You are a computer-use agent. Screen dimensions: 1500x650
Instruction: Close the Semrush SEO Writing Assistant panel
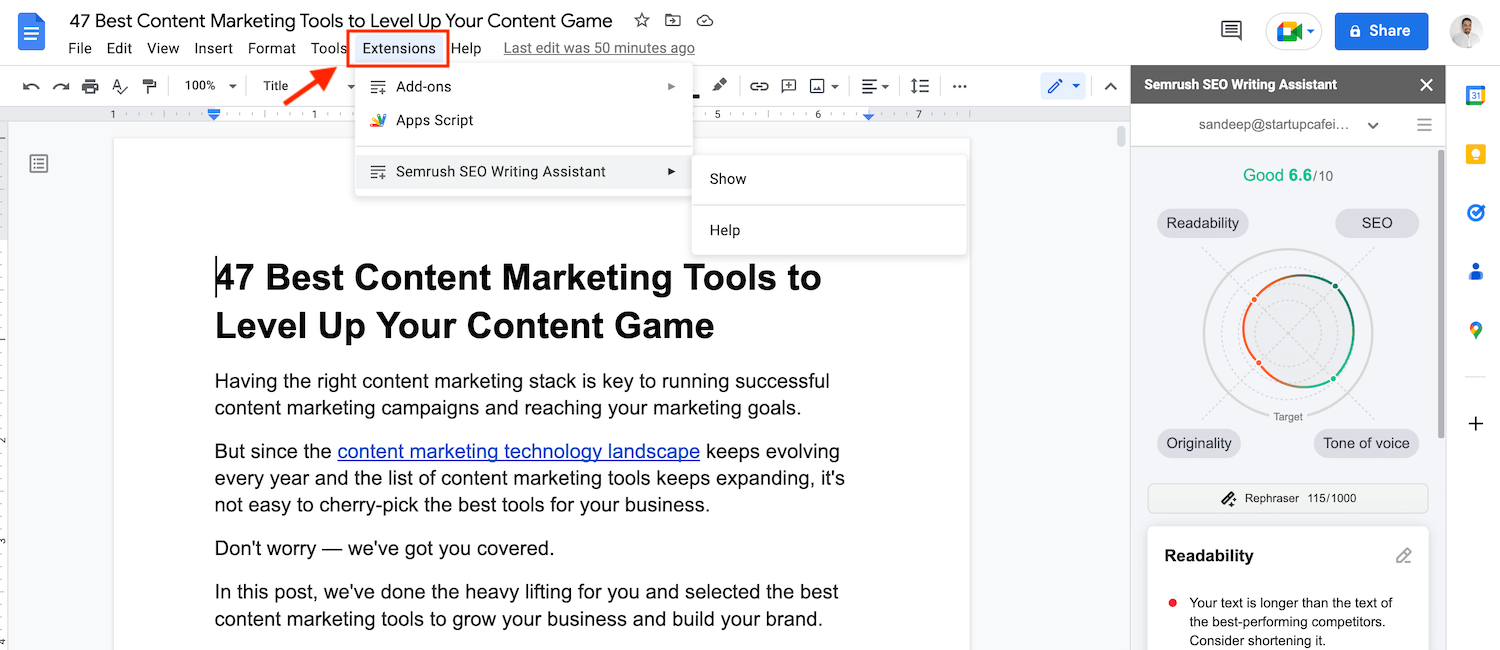1426,85
